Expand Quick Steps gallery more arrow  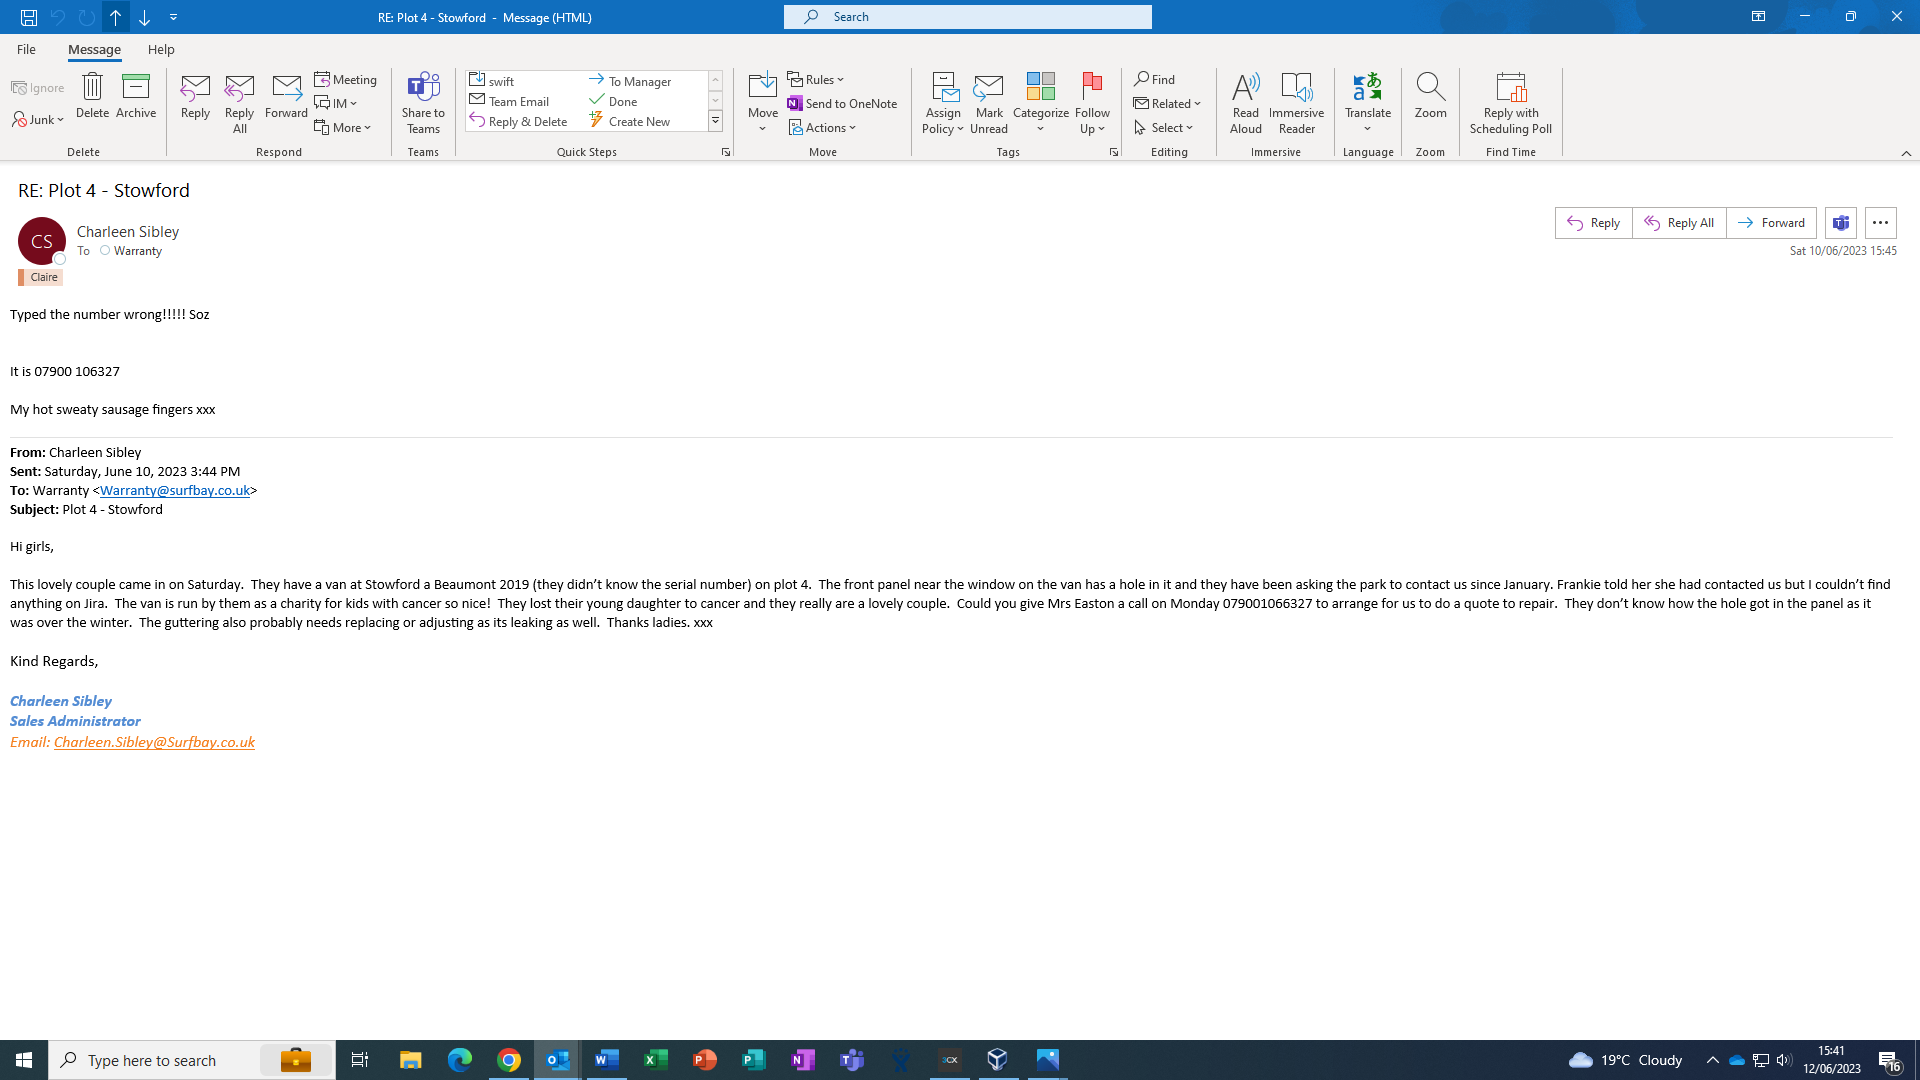[x=716, y=121]
